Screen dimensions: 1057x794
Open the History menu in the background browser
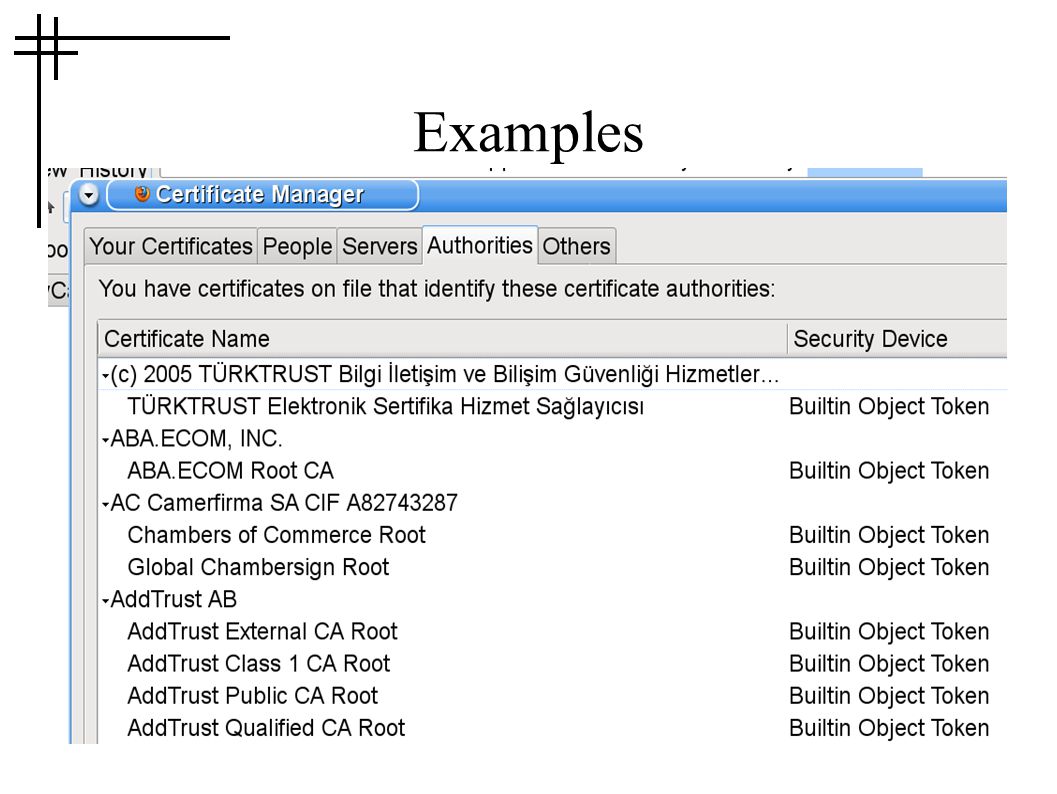click(113, 171)
